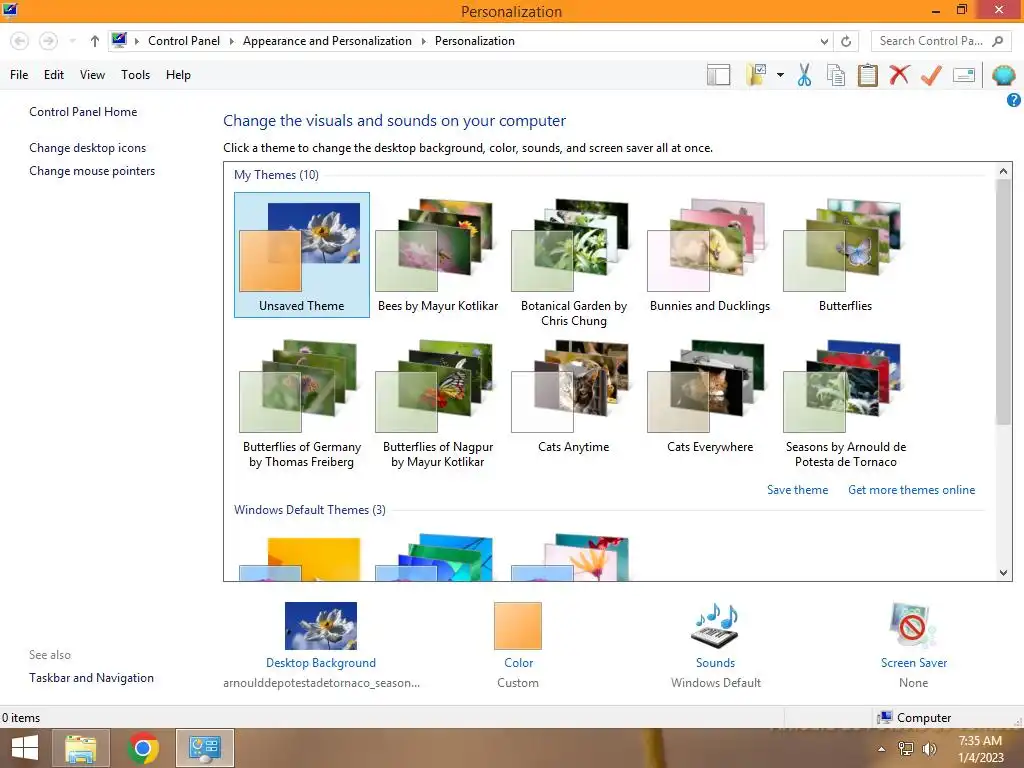
Task: Click the network tray icon
Action: [x=905, y=749]
